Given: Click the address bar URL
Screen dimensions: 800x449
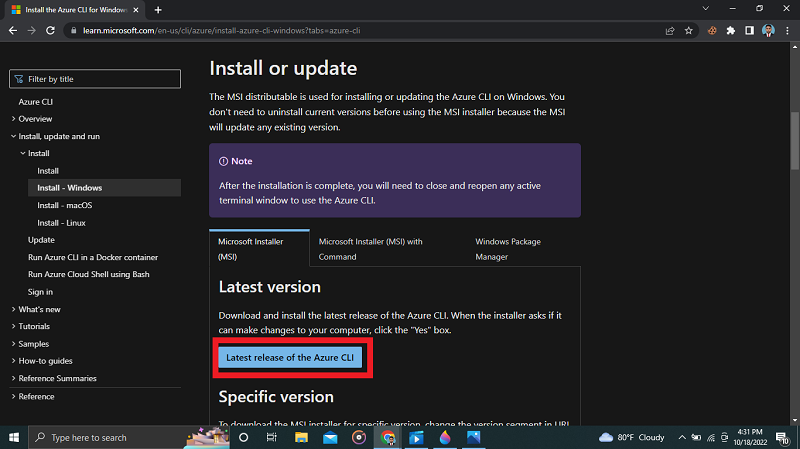Looking at the screenshot, I should 221,31.
